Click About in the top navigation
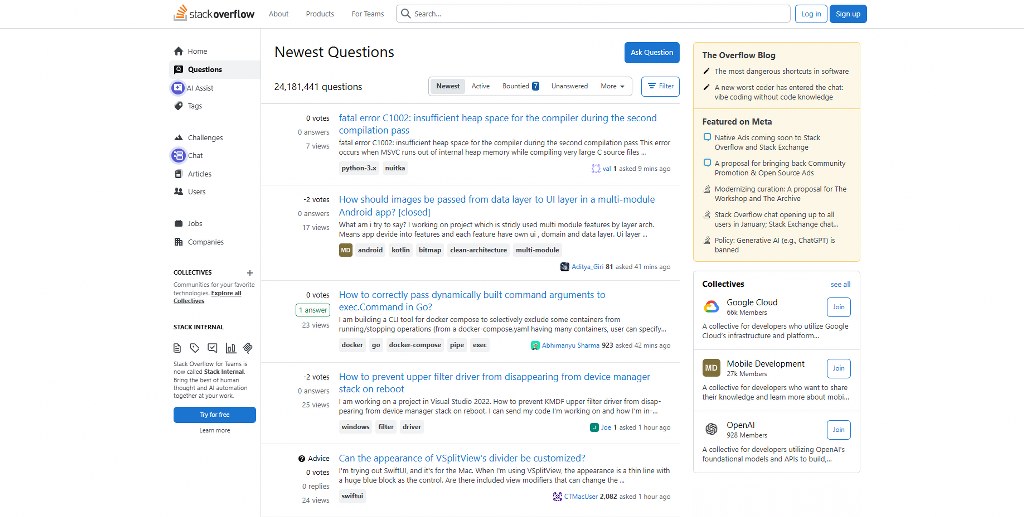The image size is (1024, 517). tap(279, 14)
